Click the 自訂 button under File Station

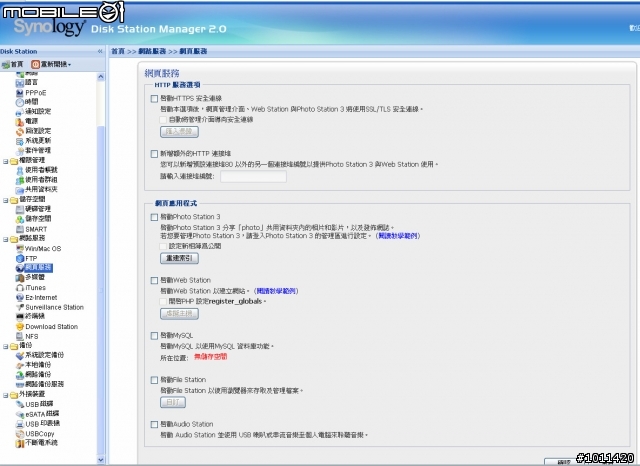tap(173, 402)
